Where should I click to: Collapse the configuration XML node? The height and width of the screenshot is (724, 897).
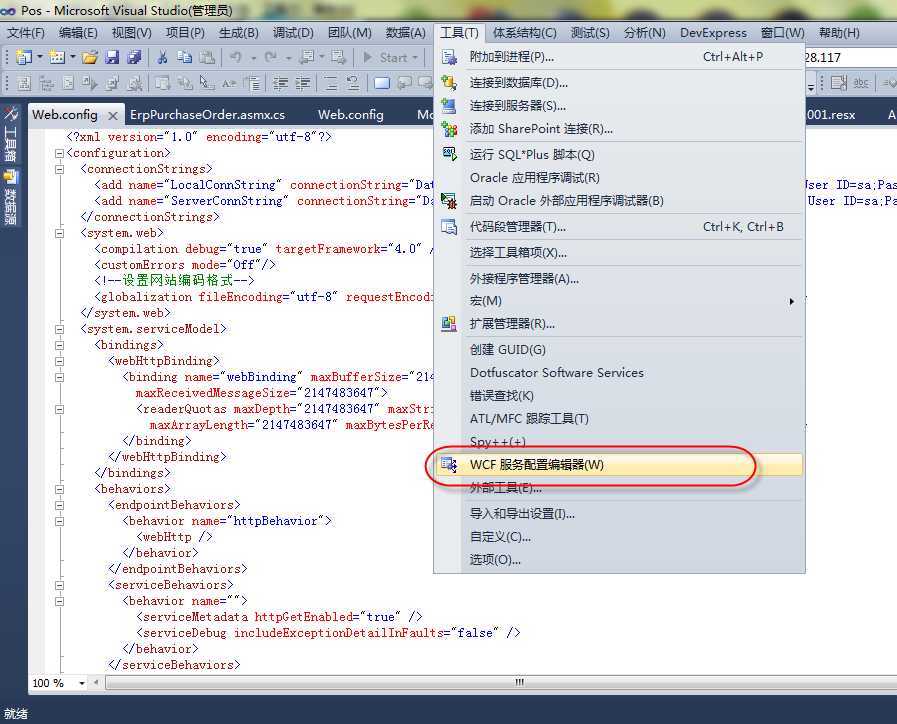coord(59,153)
